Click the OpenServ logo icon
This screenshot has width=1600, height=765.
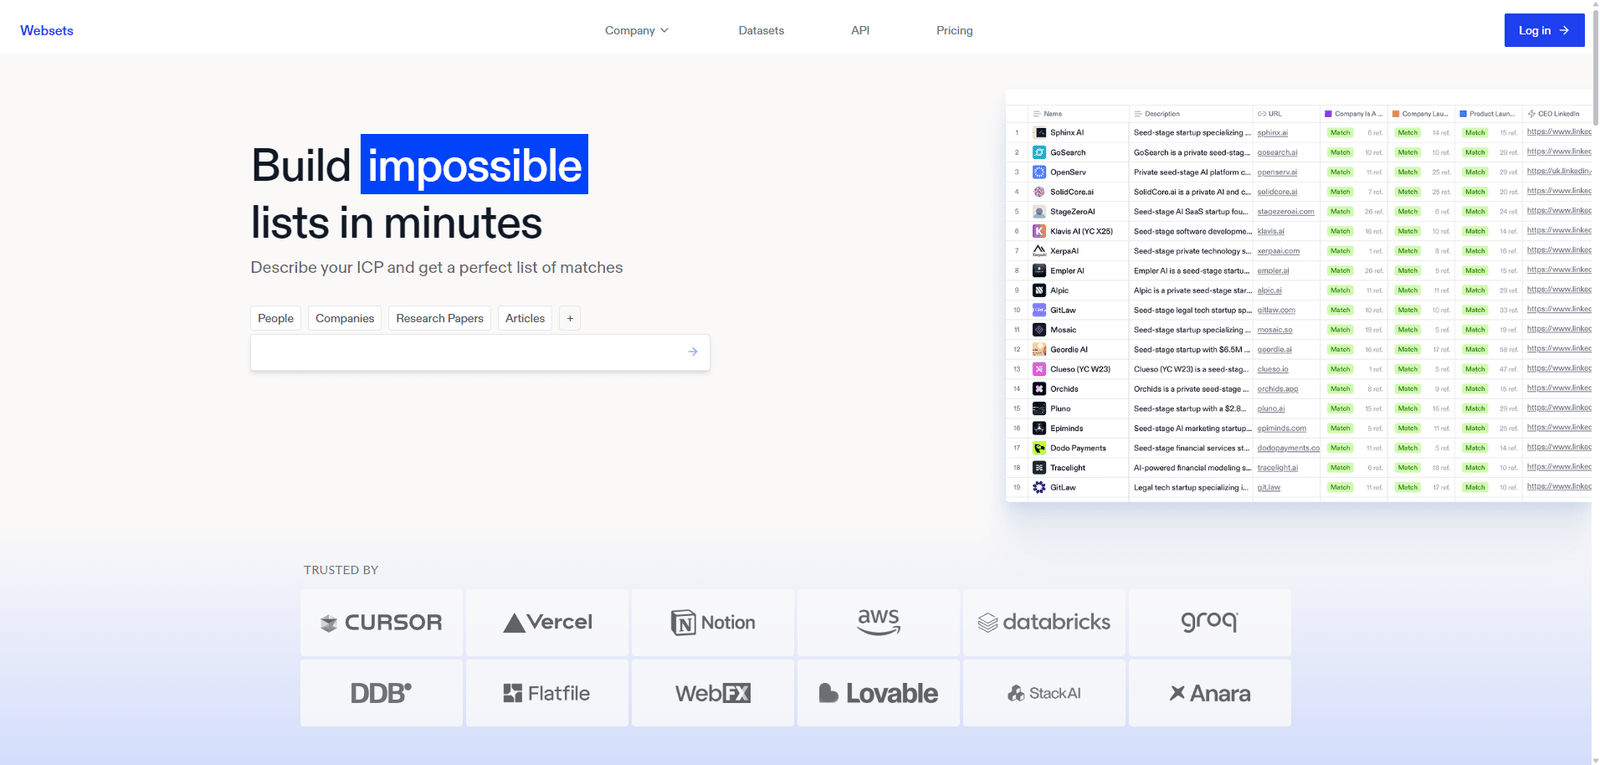tap(1039, 172)
